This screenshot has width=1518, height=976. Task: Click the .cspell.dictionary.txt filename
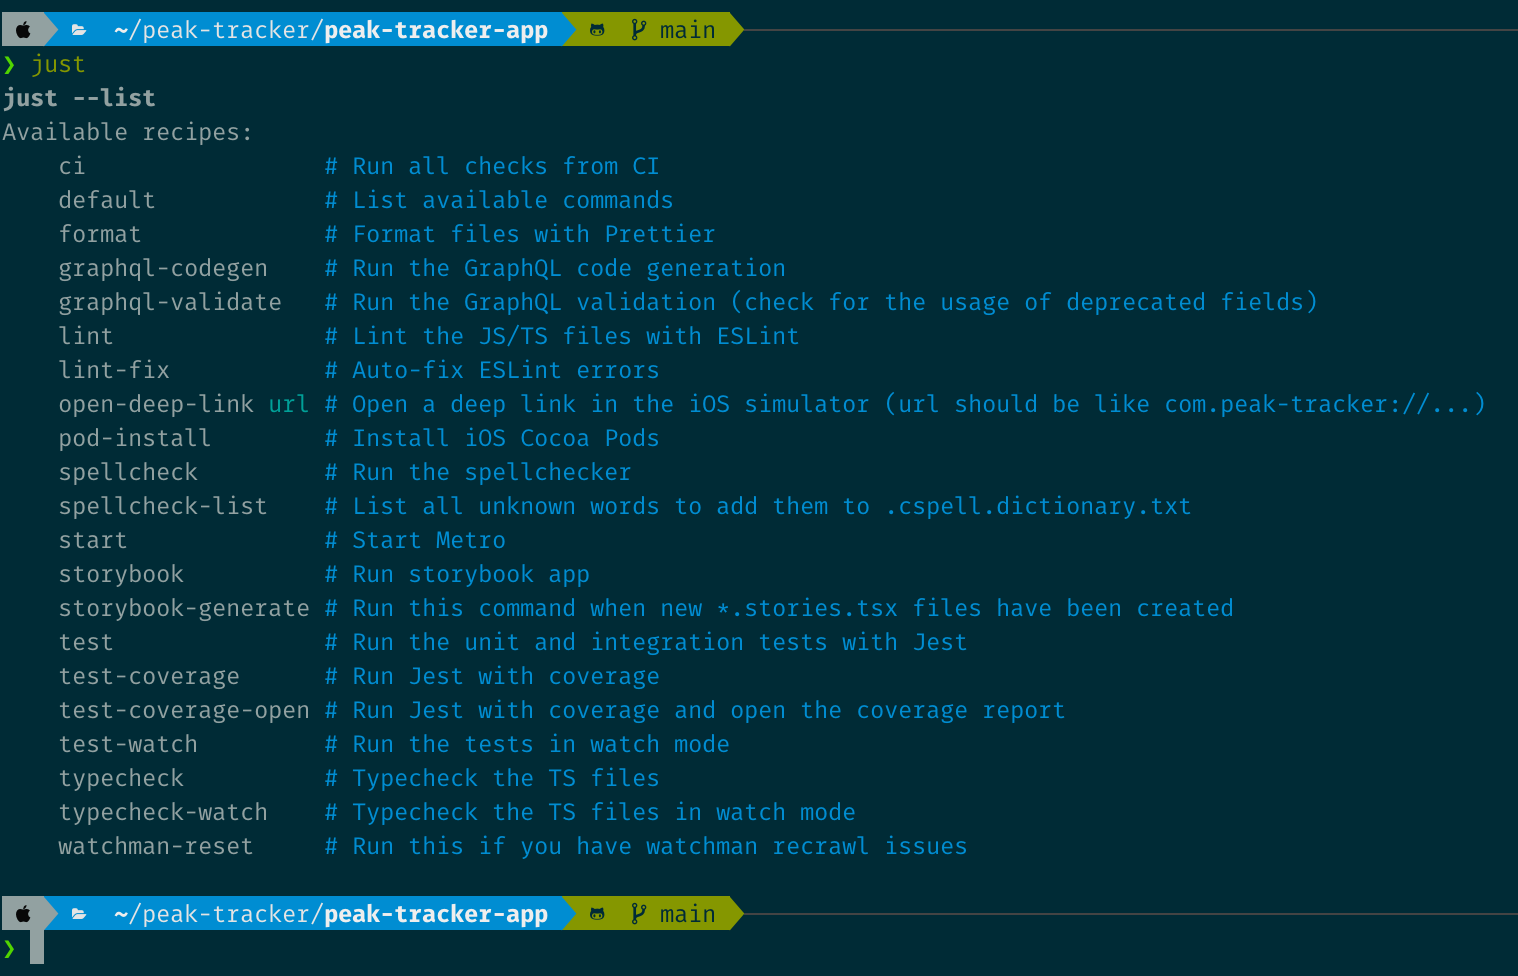click(x=1038, y=506)
